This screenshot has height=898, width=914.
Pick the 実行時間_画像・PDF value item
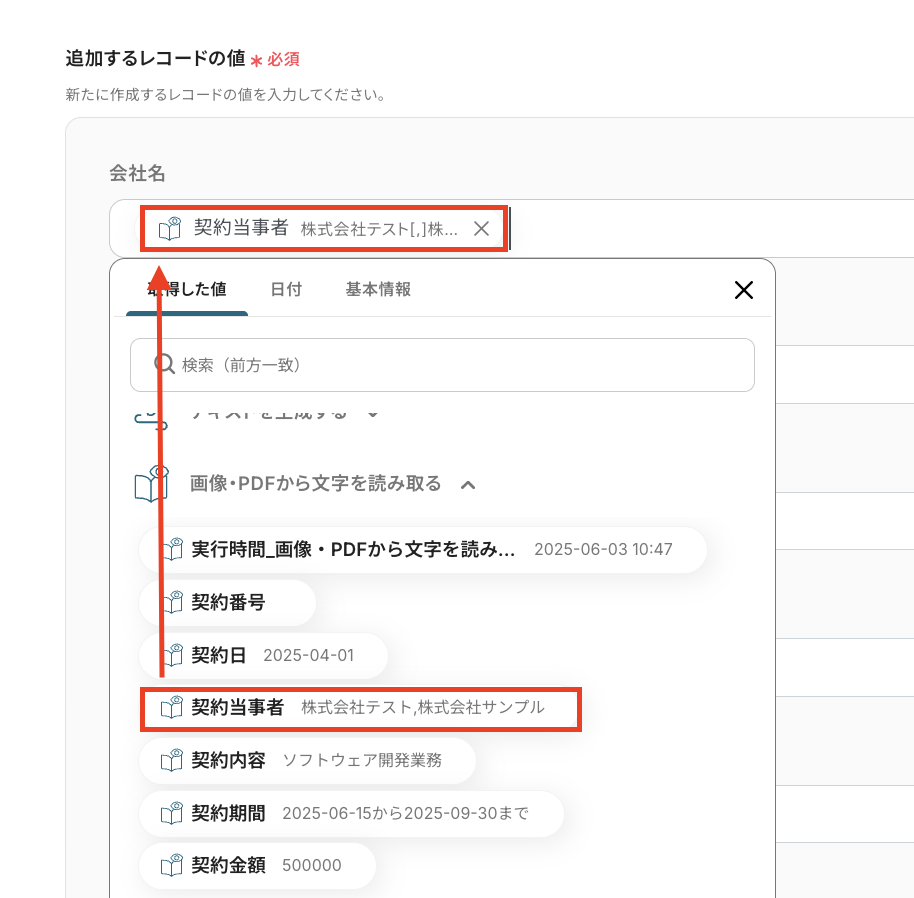coord(422,549)
